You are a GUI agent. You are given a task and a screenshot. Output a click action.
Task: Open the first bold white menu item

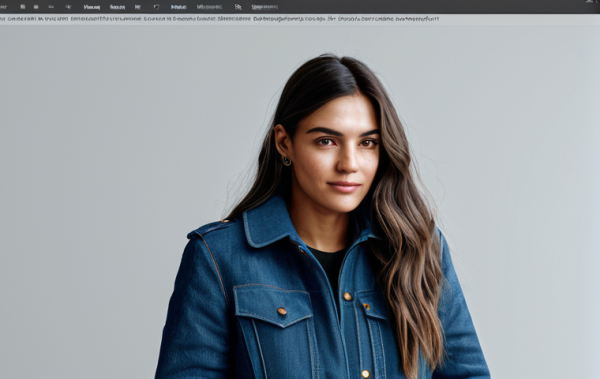coord(92,7)
